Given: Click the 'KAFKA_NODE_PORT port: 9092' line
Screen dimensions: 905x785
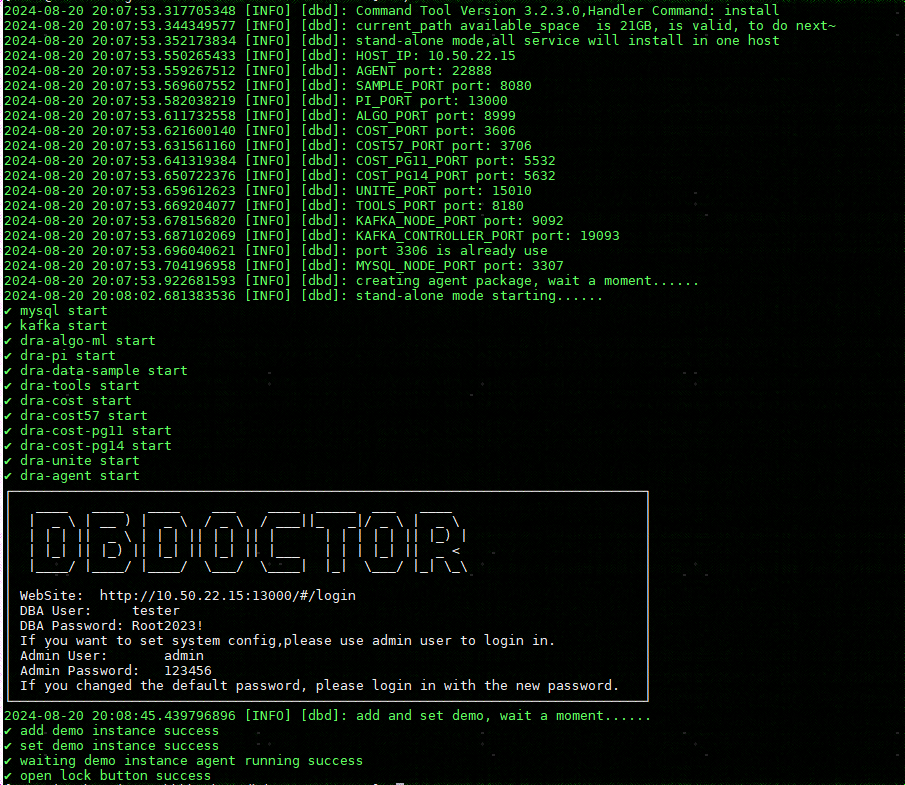Looking at the screenshot, I should point(459,221).
